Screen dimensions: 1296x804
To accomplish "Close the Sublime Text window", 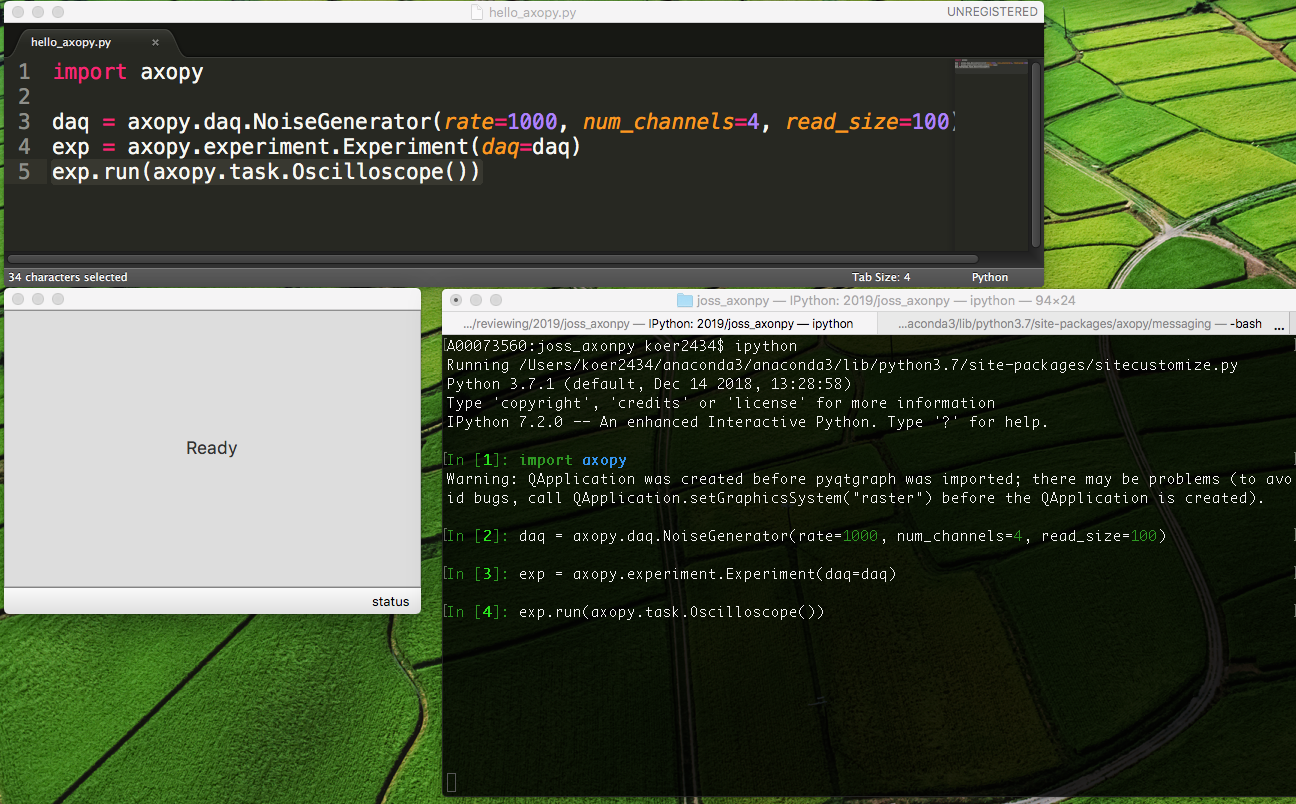I will click(x=18, y=13).
